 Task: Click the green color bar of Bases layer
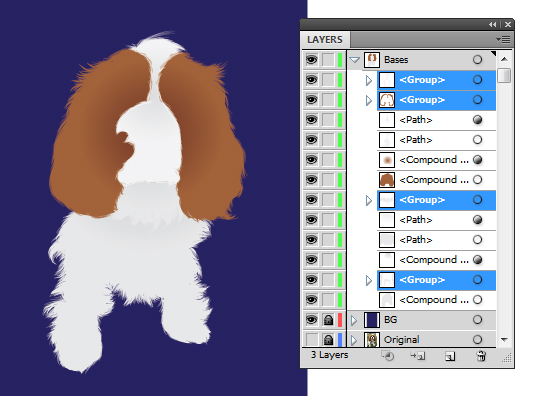pos(340,60)
